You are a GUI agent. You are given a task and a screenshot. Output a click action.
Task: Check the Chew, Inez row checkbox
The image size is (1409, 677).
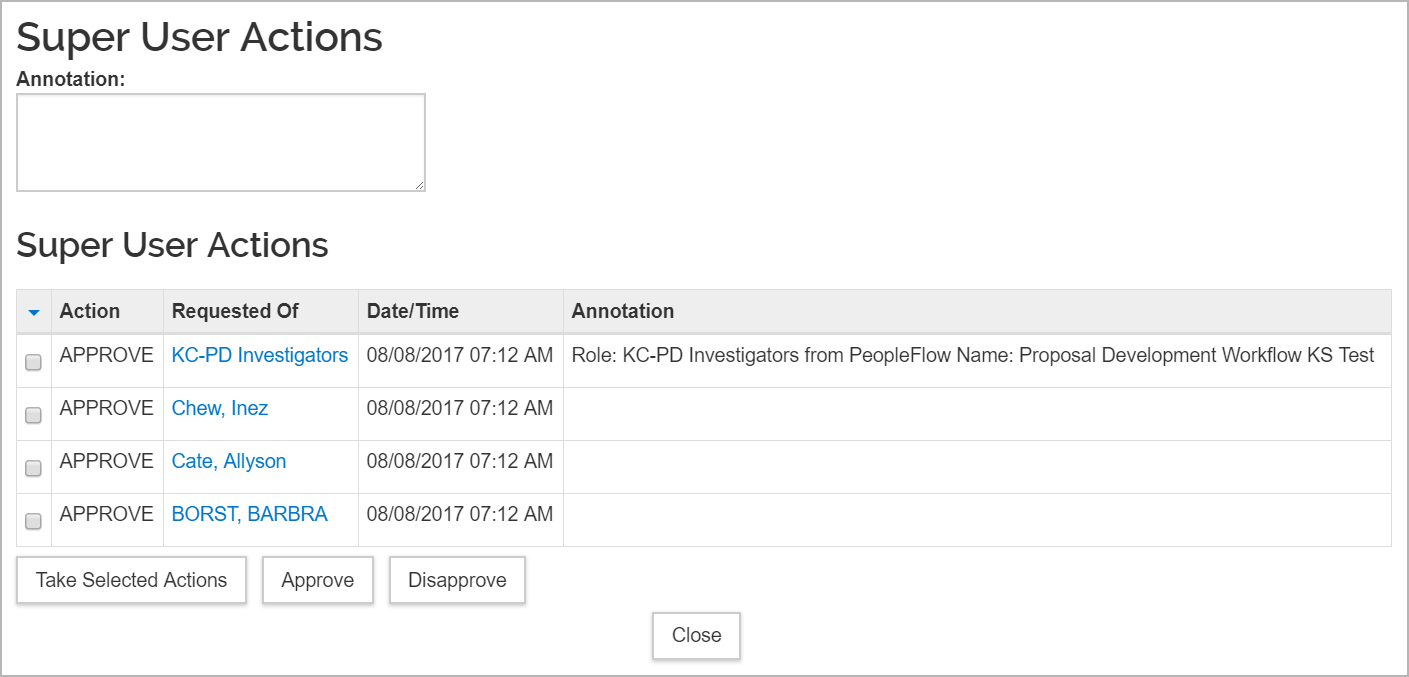pos(33,415)
